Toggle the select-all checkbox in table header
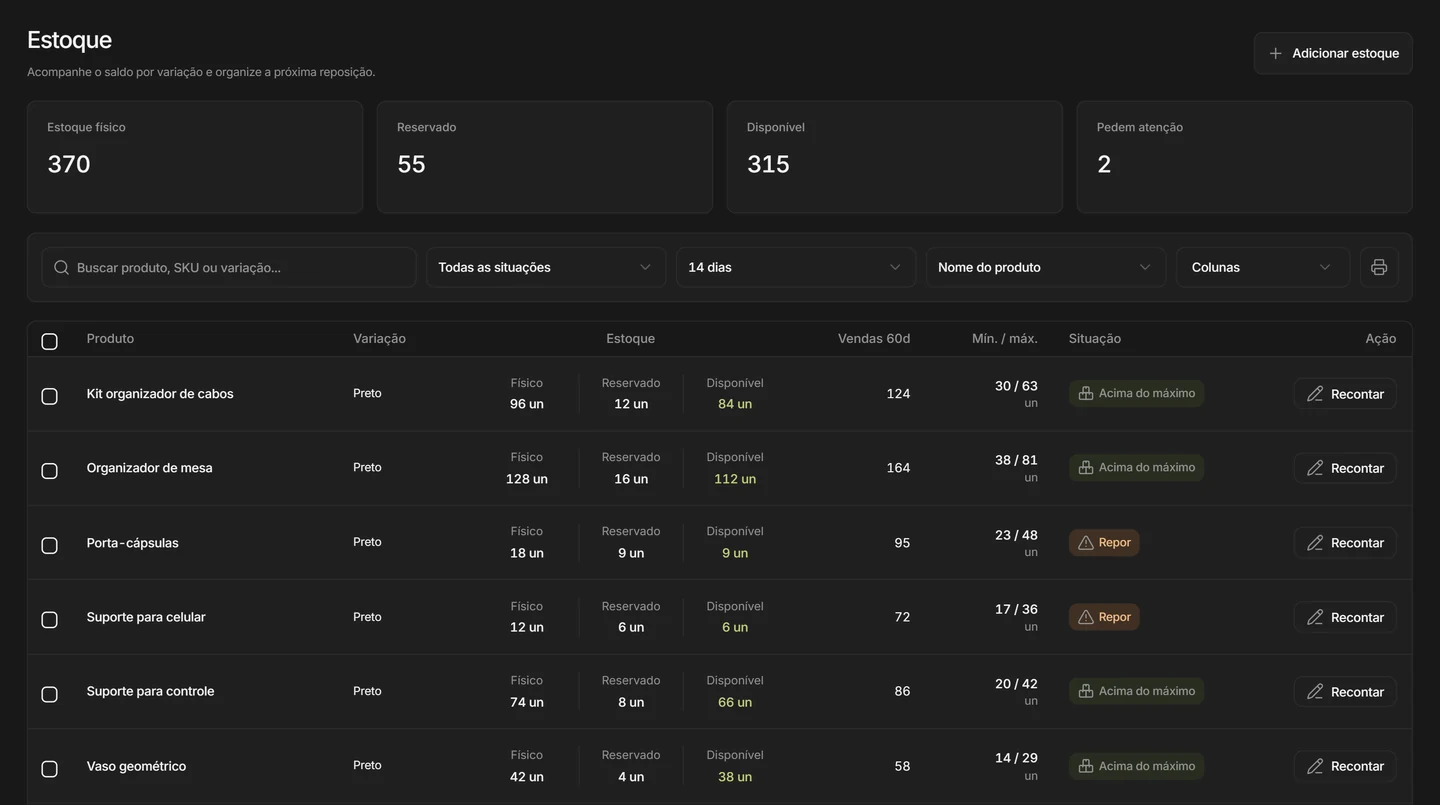 pyautogui.click(x=49, y=341)
